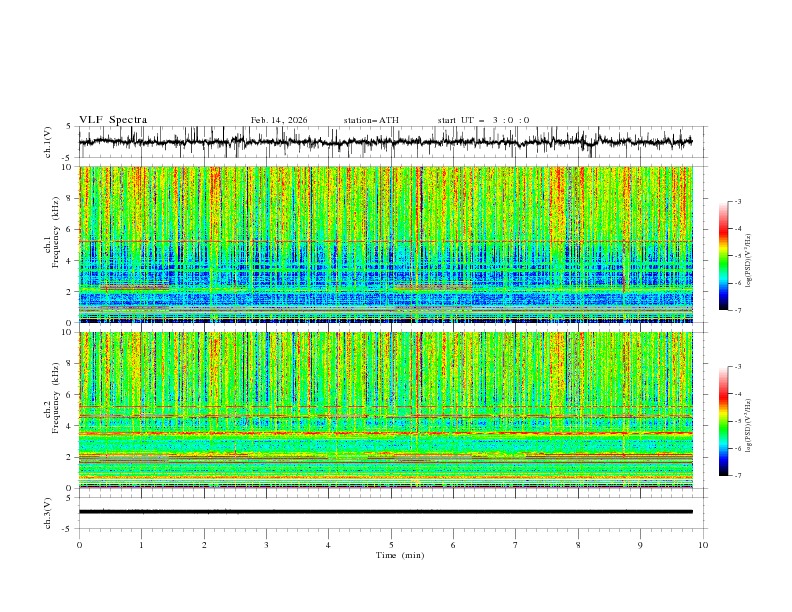Viewport: 792px width, 612px height.
Task: Click the ch.1 spectrogram "6" kHz tick label
Action: click(70, 229)
